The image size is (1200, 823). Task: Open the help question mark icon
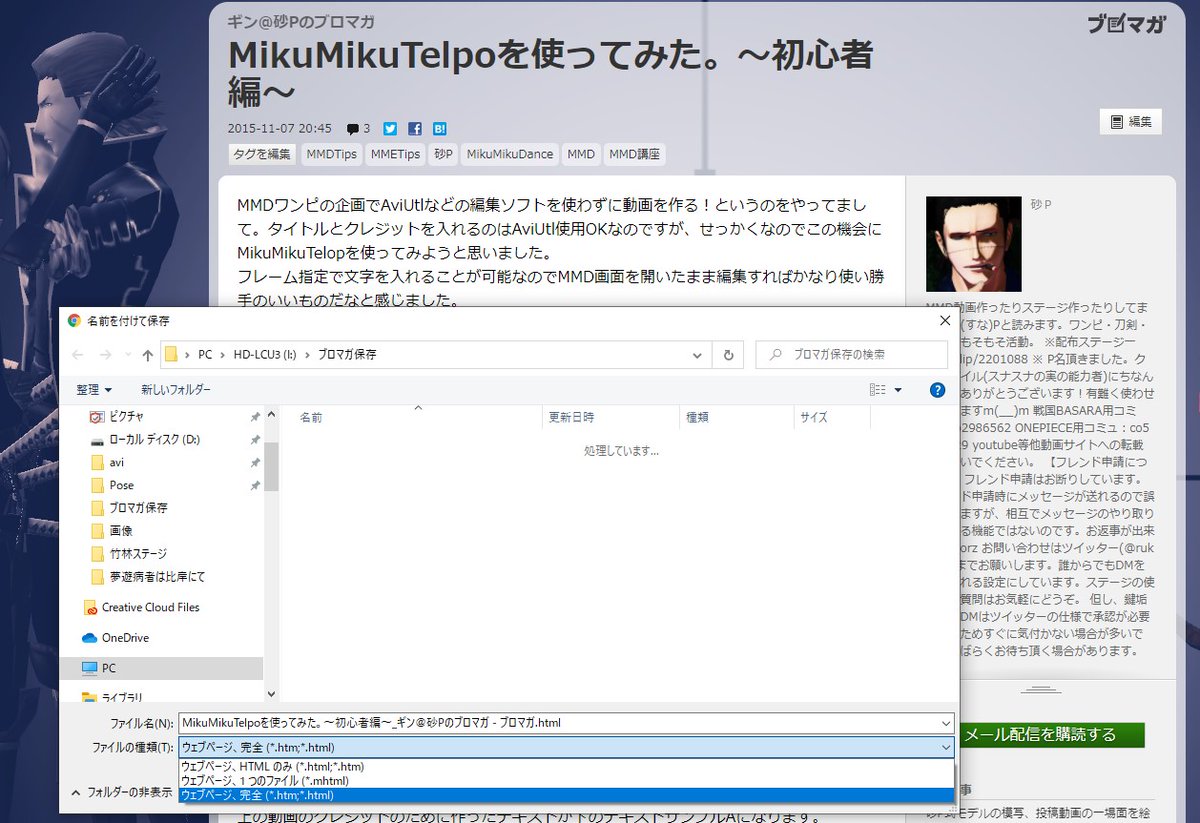pos(938,390)
